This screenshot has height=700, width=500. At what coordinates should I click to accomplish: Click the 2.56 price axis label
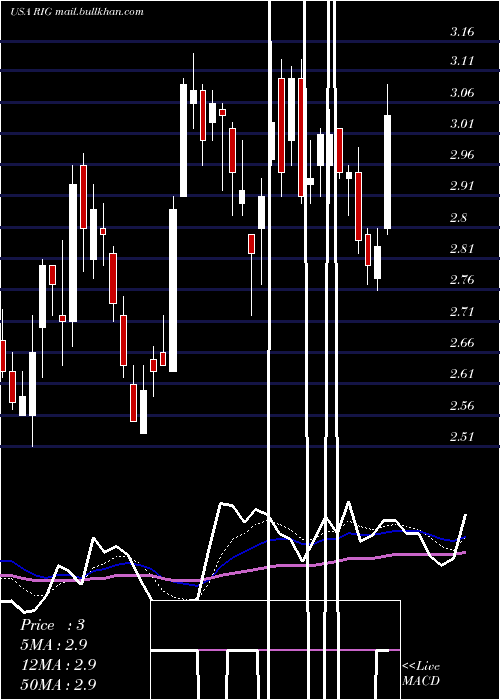(x=462, y=405)
